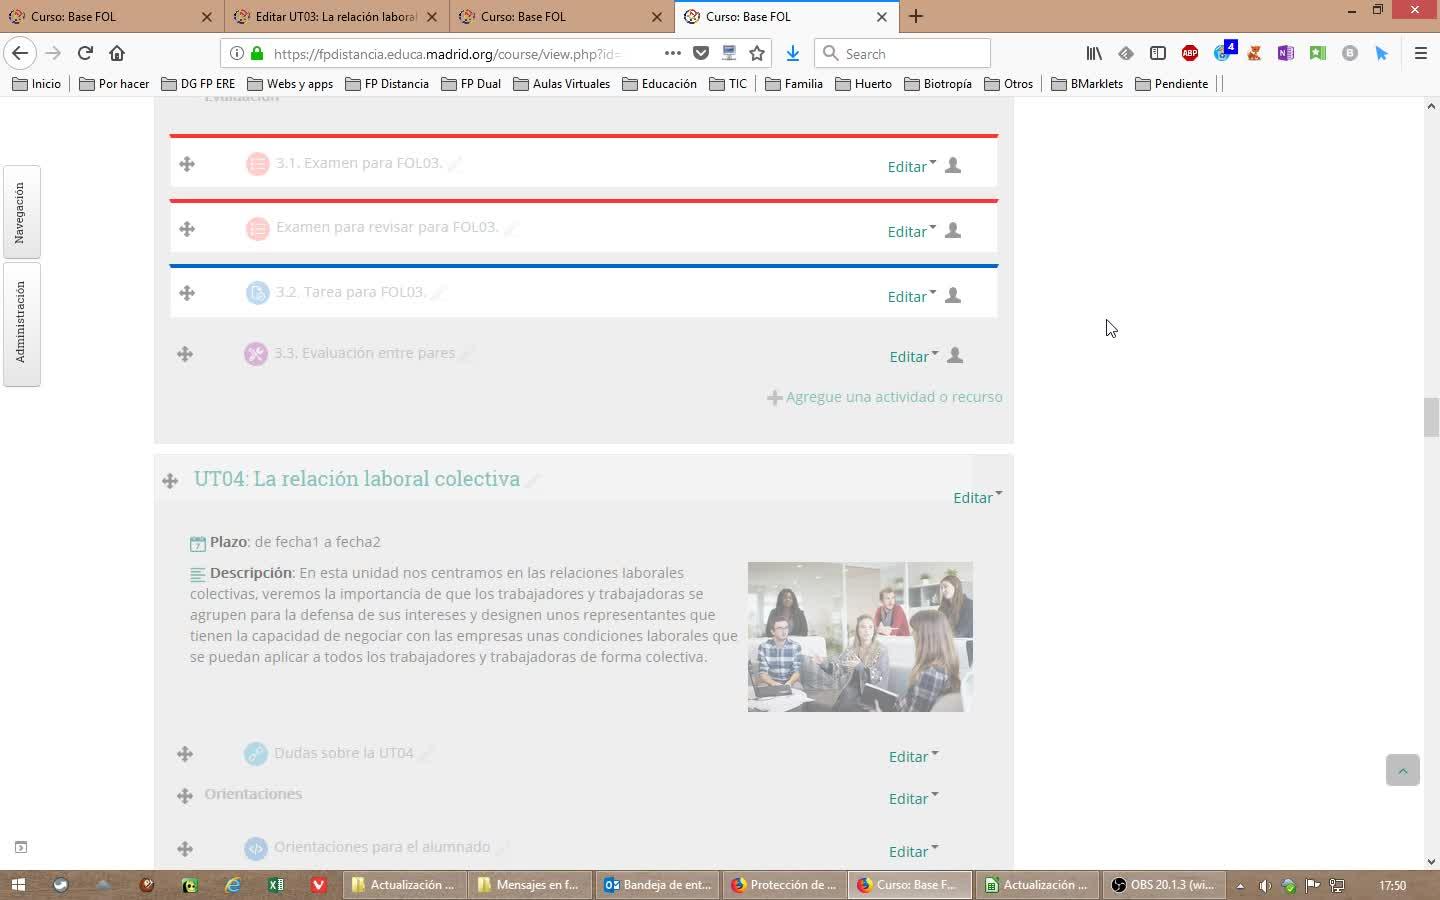Image resolution: width=1440 pixels, height=900 pixels.
Task: Open UT04: La relación laboral colectiva section
Action: pyautogui.click(x=357, y=479)
